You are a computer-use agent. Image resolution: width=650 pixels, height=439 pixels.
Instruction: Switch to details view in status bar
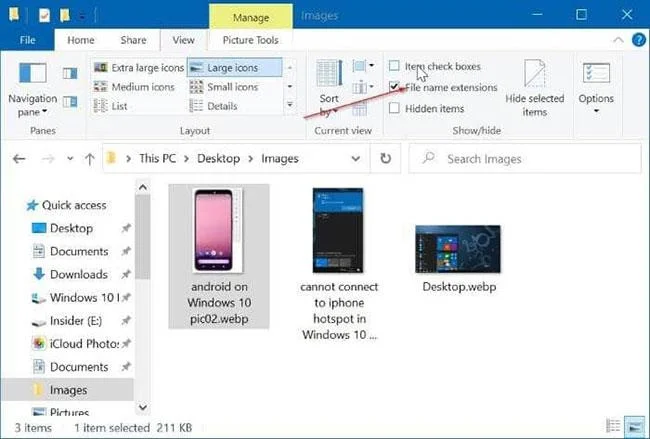pyautogui.click(x=613, y=426)
